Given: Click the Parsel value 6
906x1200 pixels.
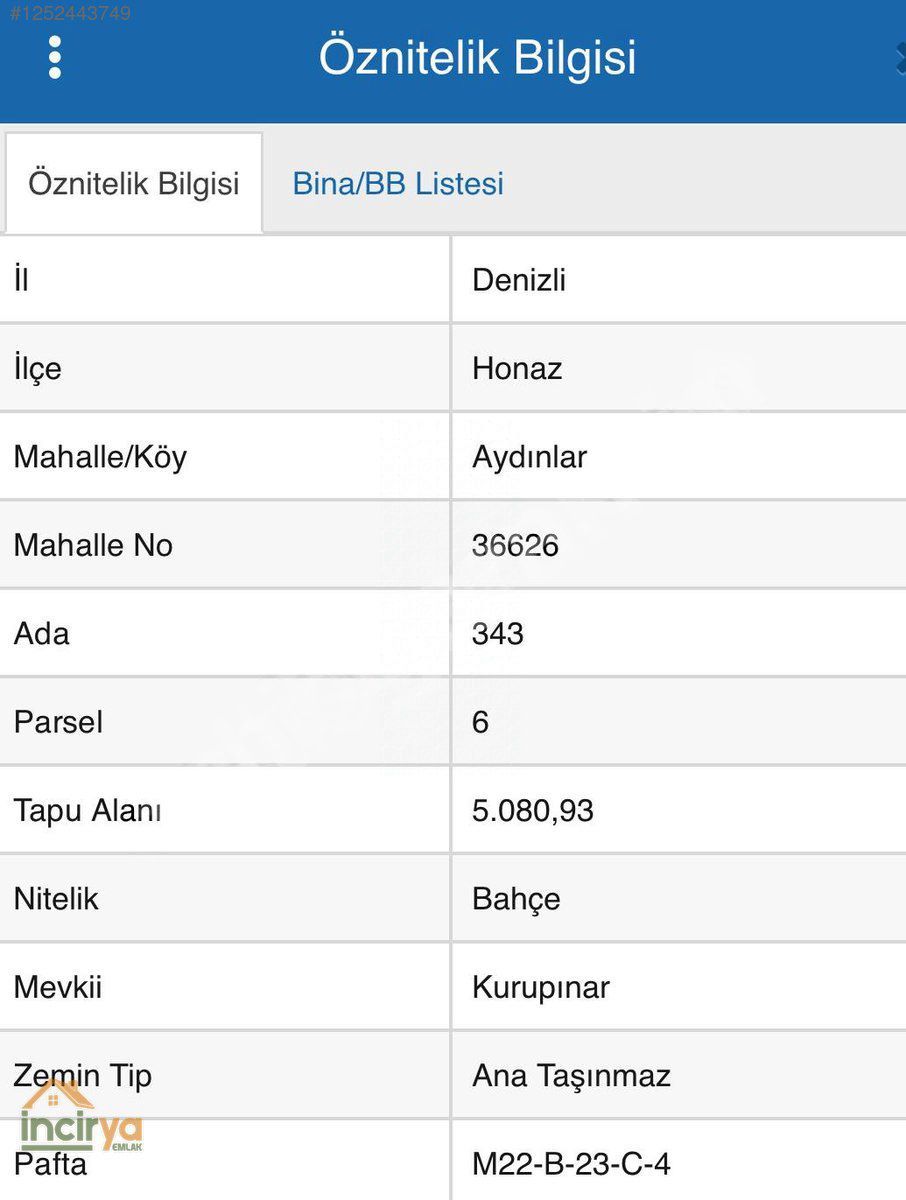Looking at the screenshot, I should pyautogui.click(x=481, y=722).
